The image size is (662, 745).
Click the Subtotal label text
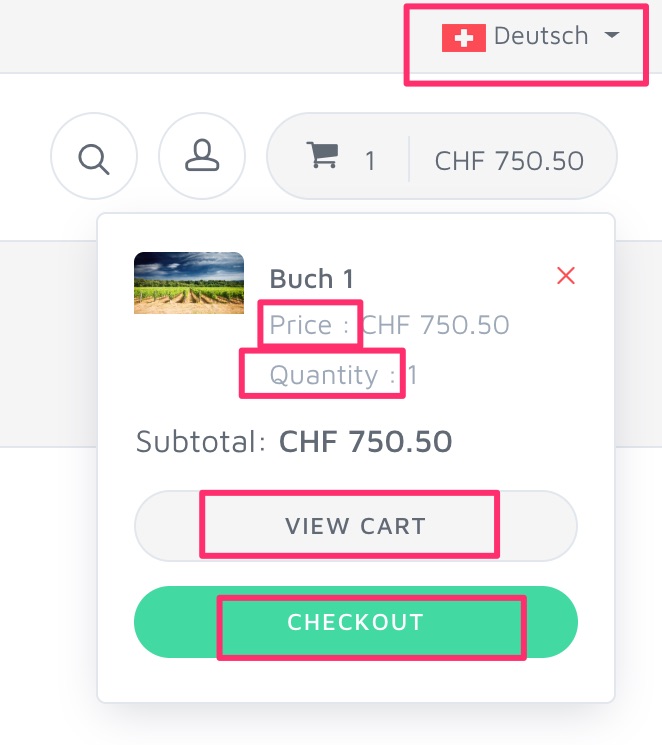pyautogui.click(x=201, y=441)
